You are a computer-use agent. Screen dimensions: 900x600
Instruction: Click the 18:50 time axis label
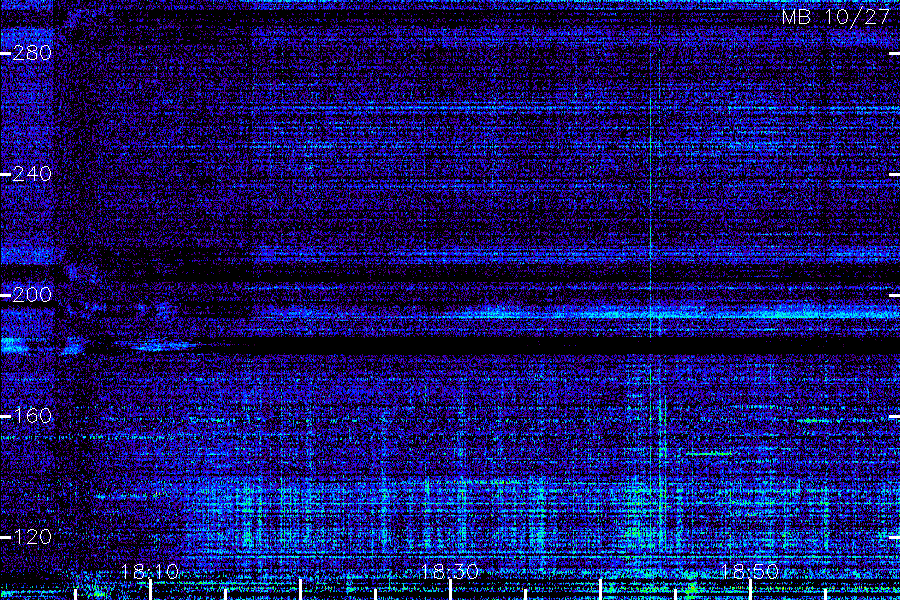click(749, 571)
